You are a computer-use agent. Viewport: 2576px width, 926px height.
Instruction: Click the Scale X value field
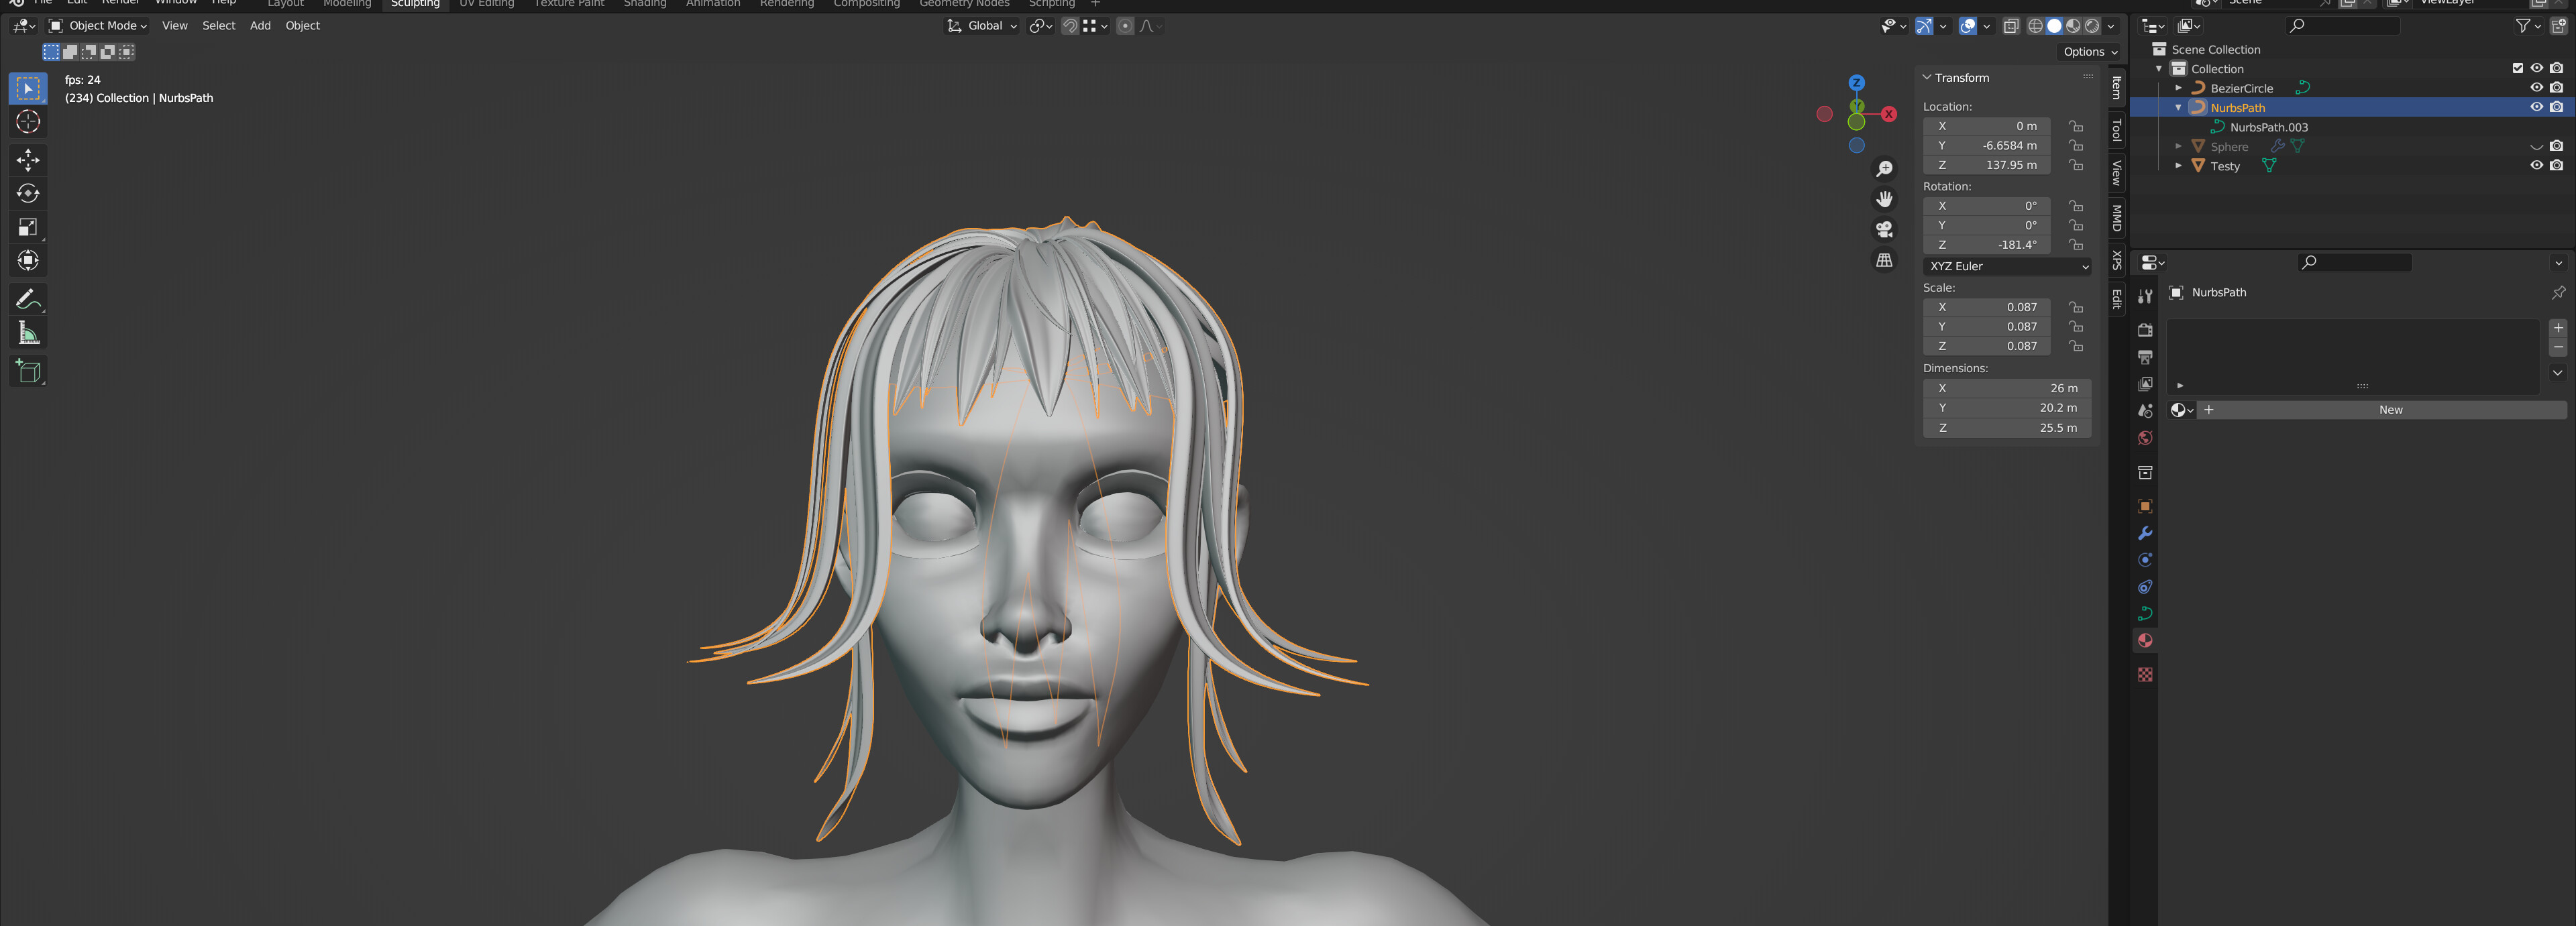tap(1986, 308)
